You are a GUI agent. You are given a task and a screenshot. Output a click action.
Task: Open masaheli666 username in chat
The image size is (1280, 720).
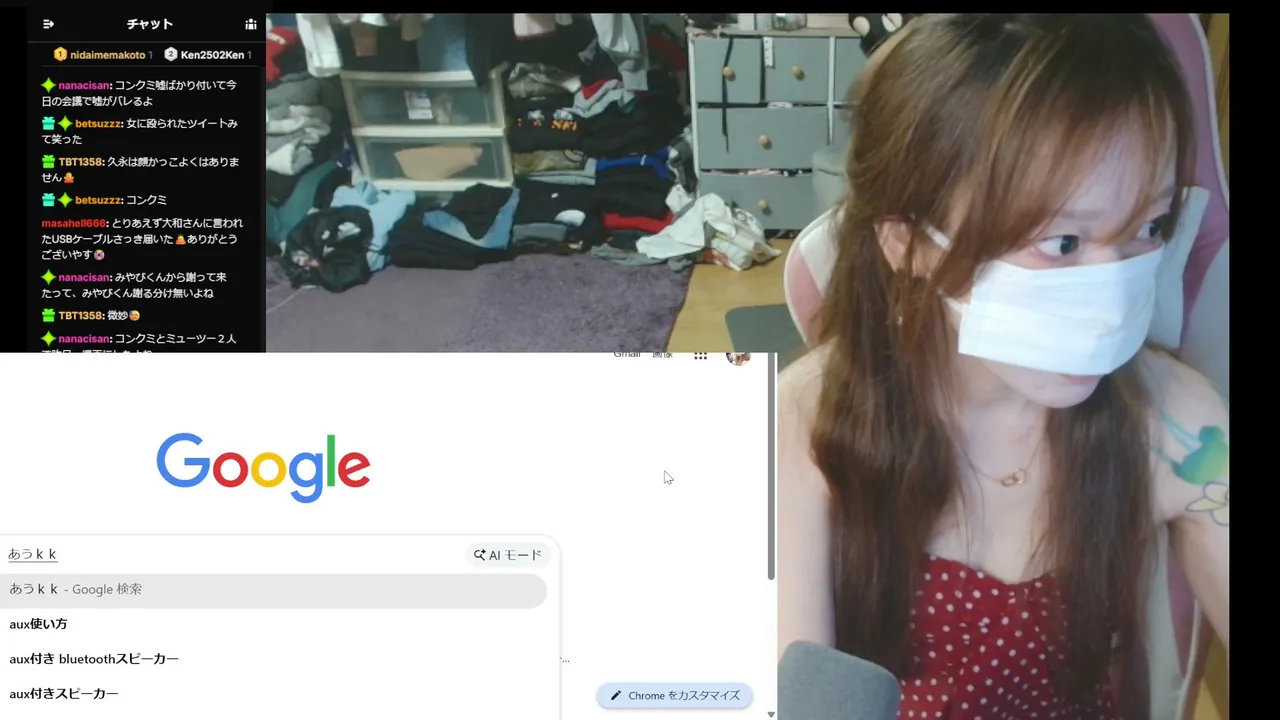click(73, 223)
